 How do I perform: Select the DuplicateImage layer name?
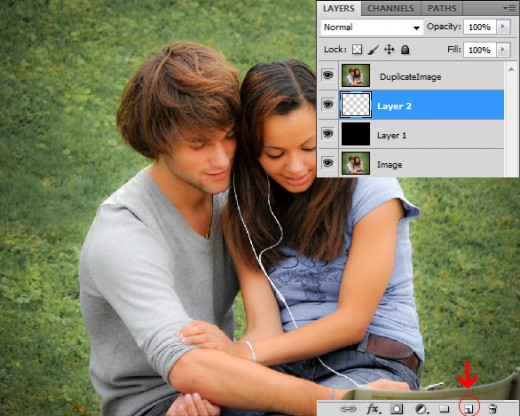click(410, 77)
